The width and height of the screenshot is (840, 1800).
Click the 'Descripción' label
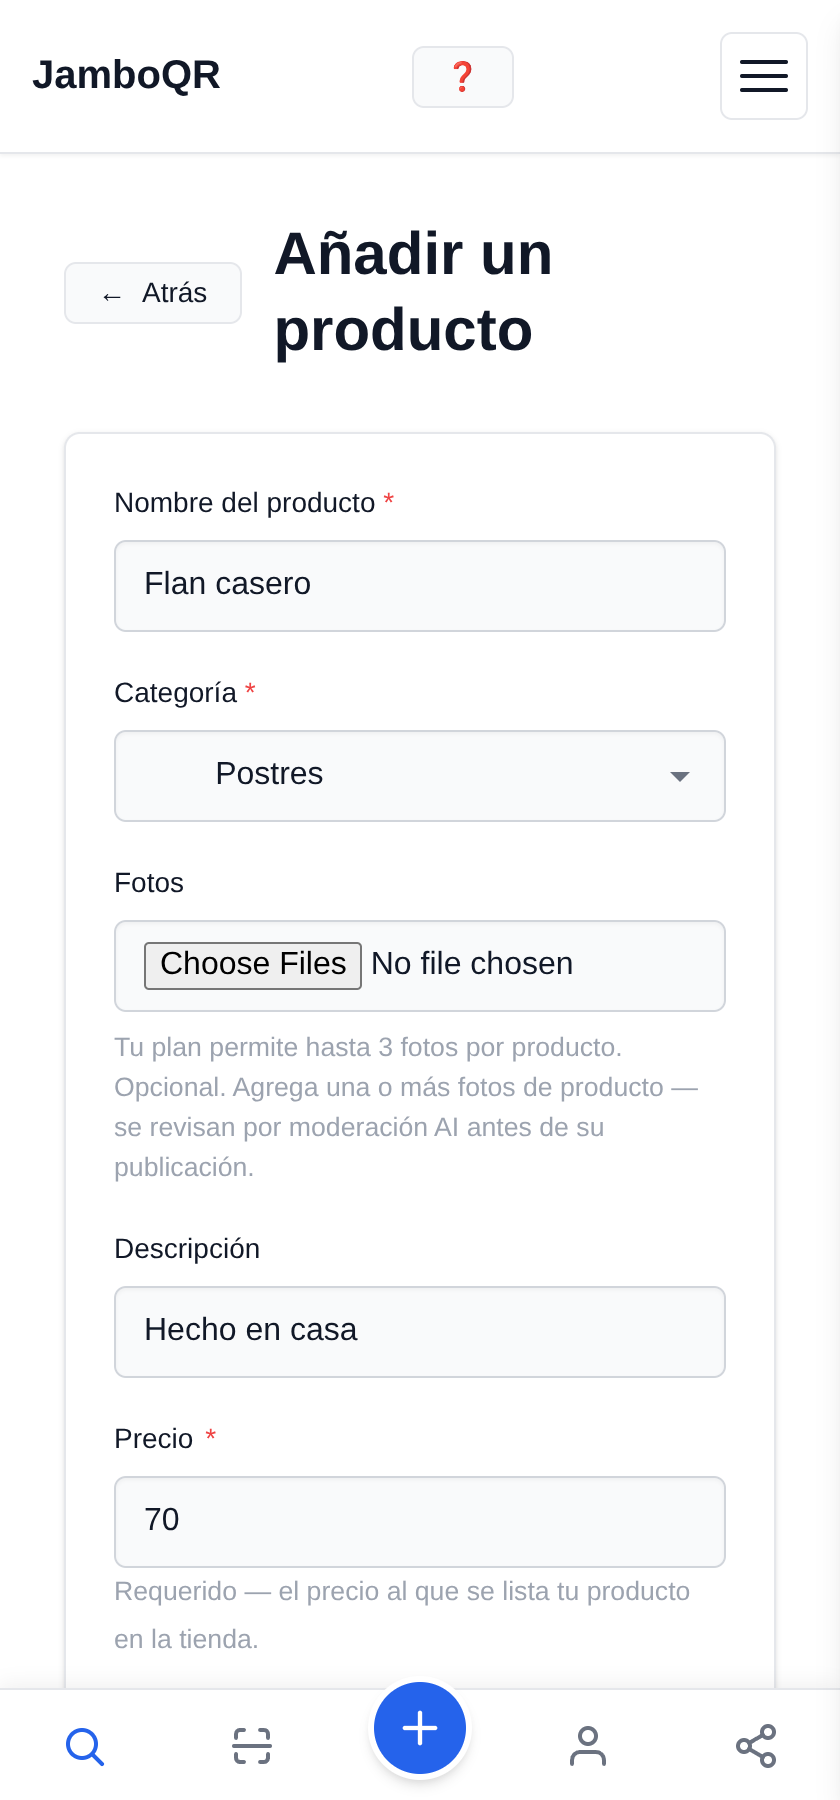pyautogui.click(x=187, y=1249)
